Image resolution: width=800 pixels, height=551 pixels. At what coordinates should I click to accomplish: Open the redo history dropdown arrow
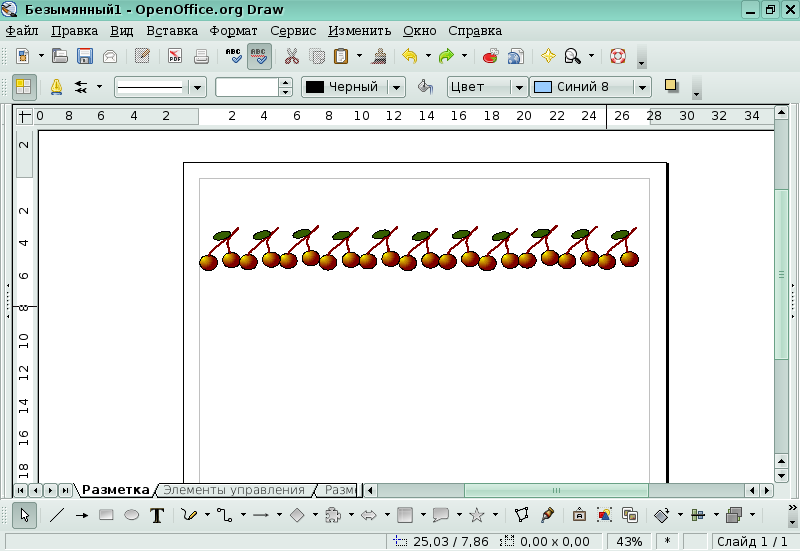[464, 56]
